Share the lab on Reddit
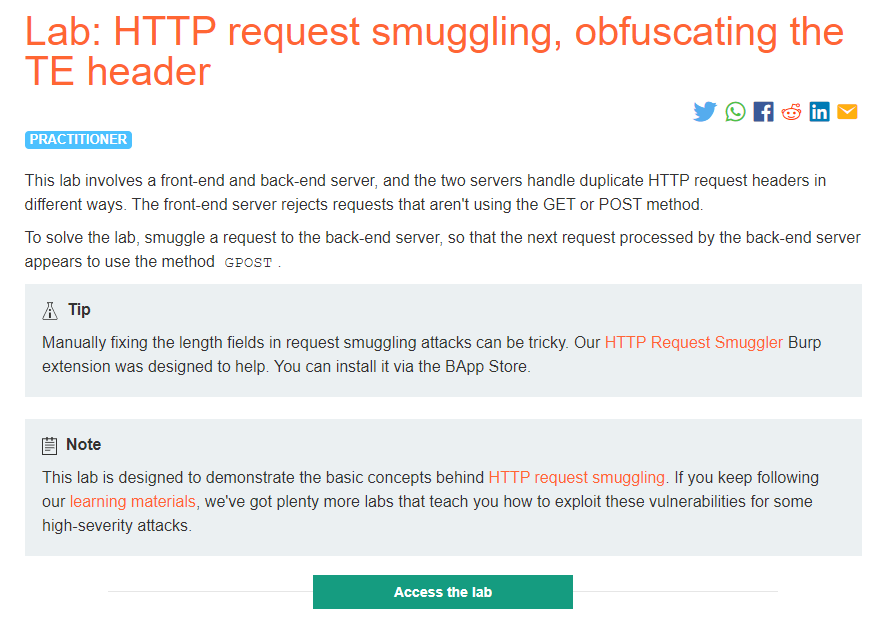 (x=791, y=111)
